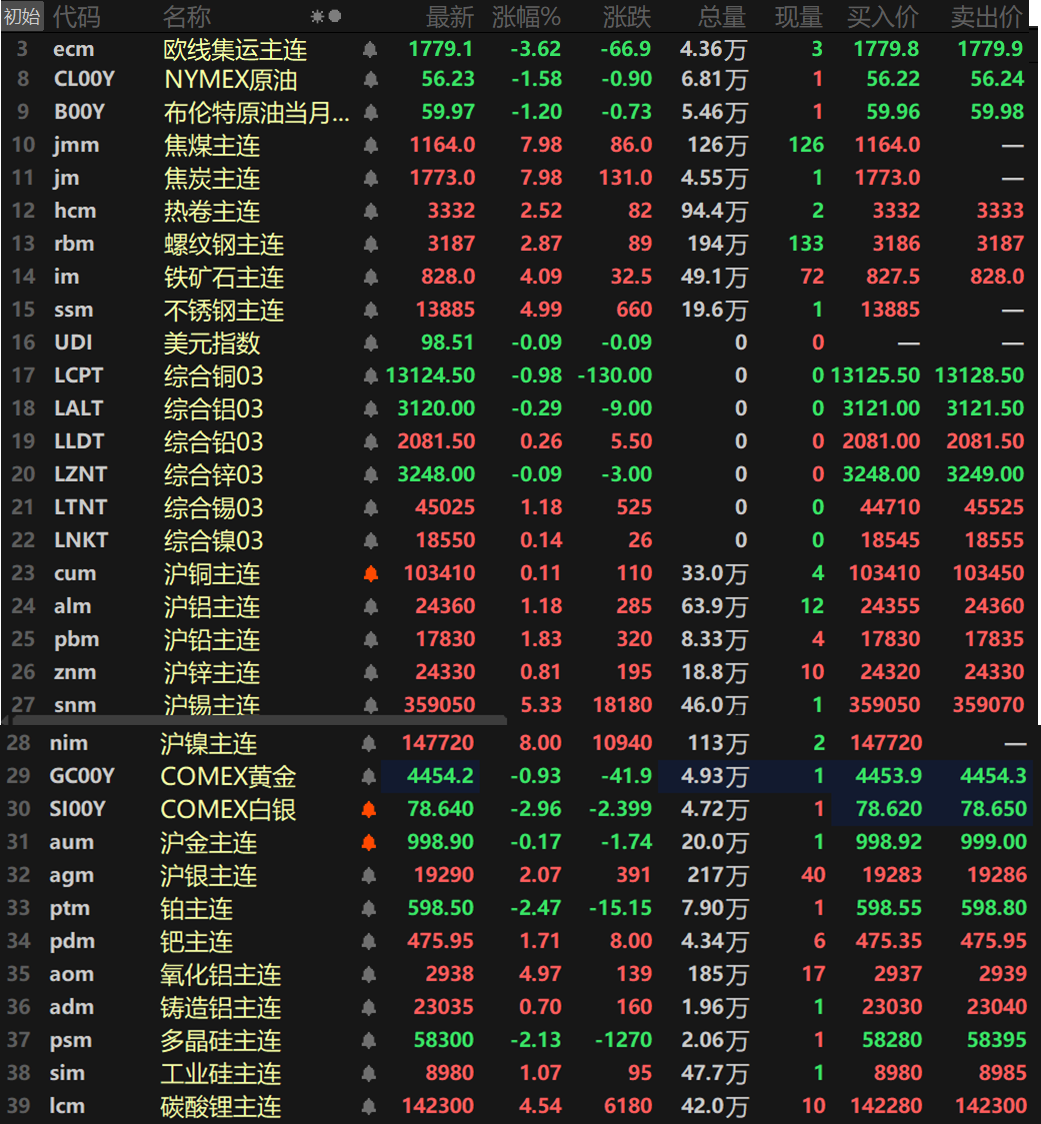Click the round dot icon in the header
1041x1124 pixels.
pos(335,16)
